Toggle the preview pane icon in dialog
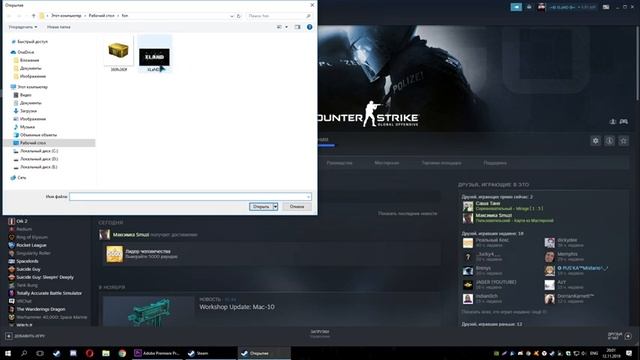Screen dimensions: 640x360 coord(298,27)
